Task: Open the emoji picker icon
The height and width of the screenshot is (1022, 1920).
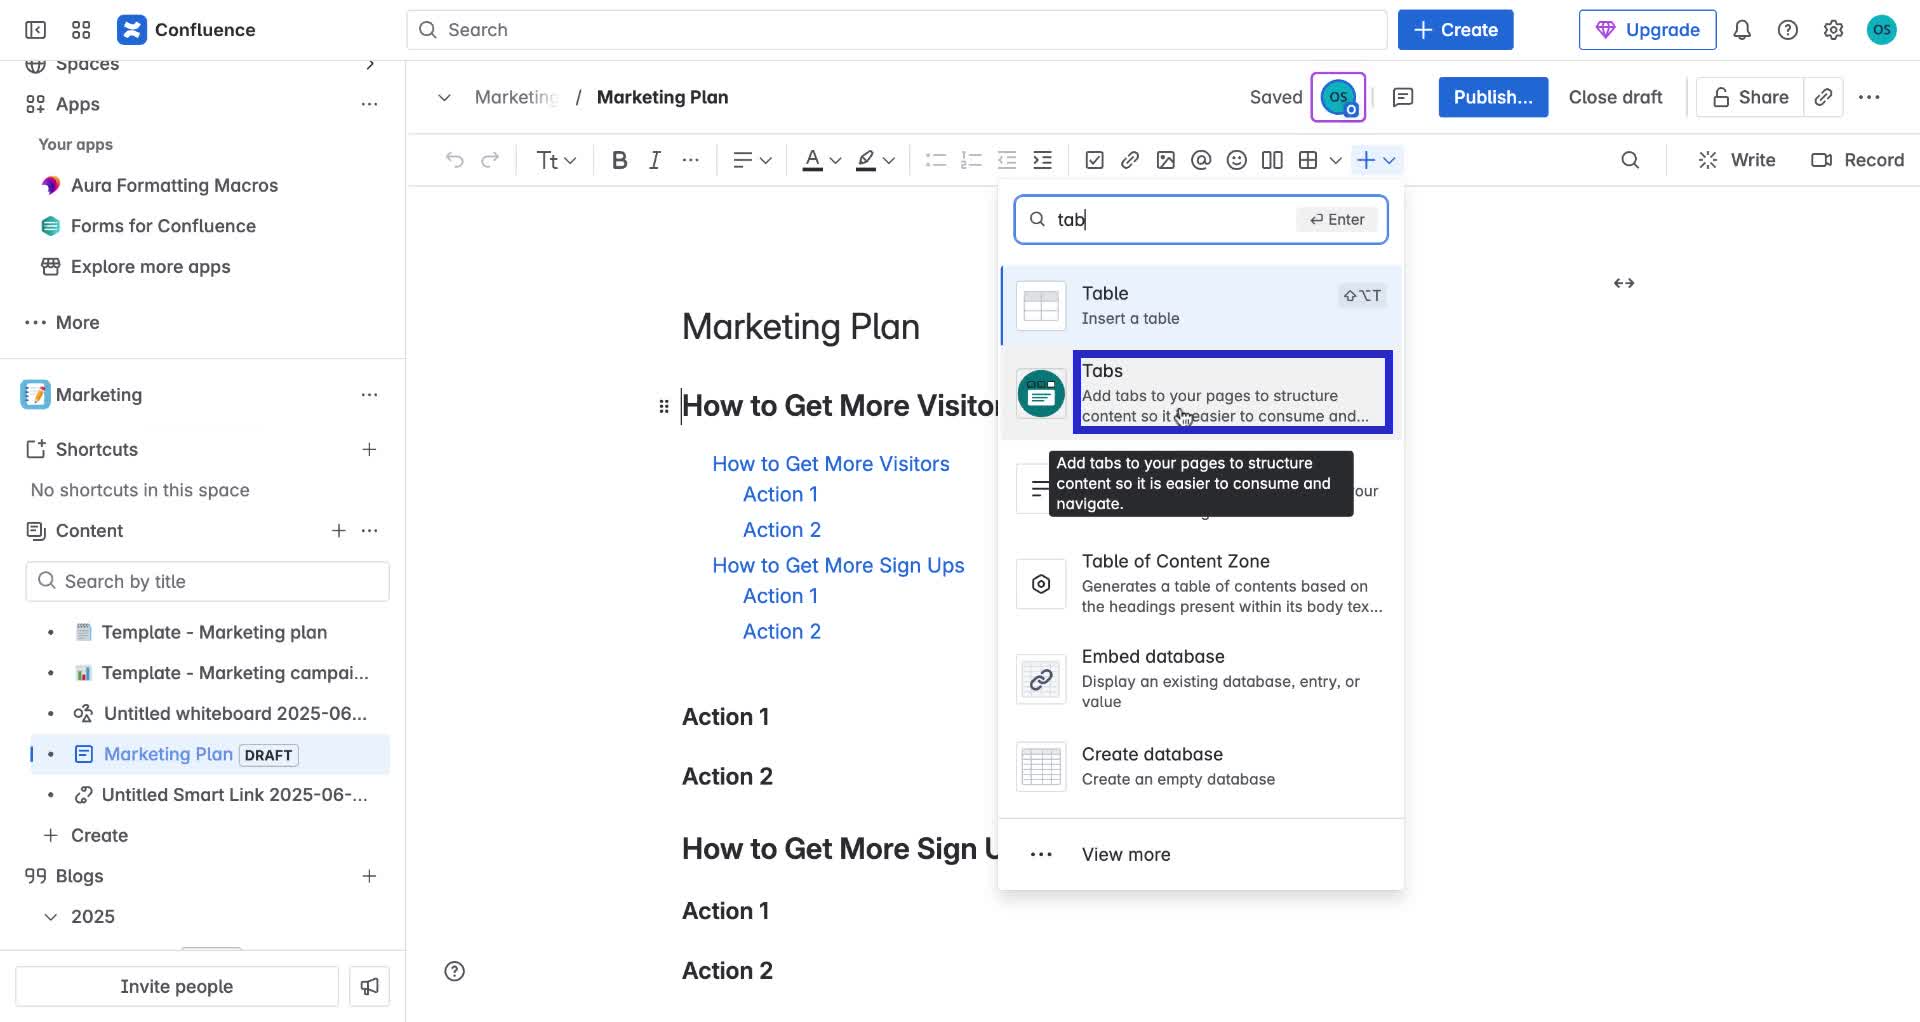Action: pos(1237,160)
